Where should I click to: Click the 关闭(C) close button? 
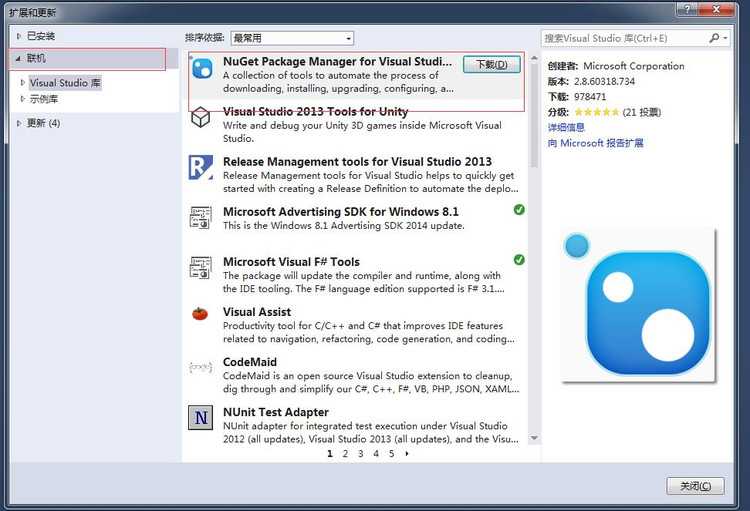point(695,486)
